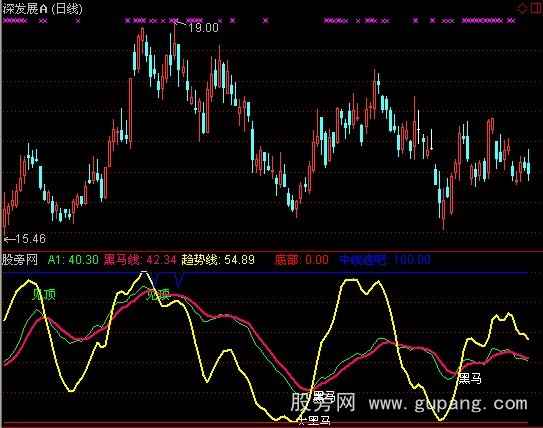Click the 19.00 high price label
The height and width of the screenshot is (428, 543).
203,27
